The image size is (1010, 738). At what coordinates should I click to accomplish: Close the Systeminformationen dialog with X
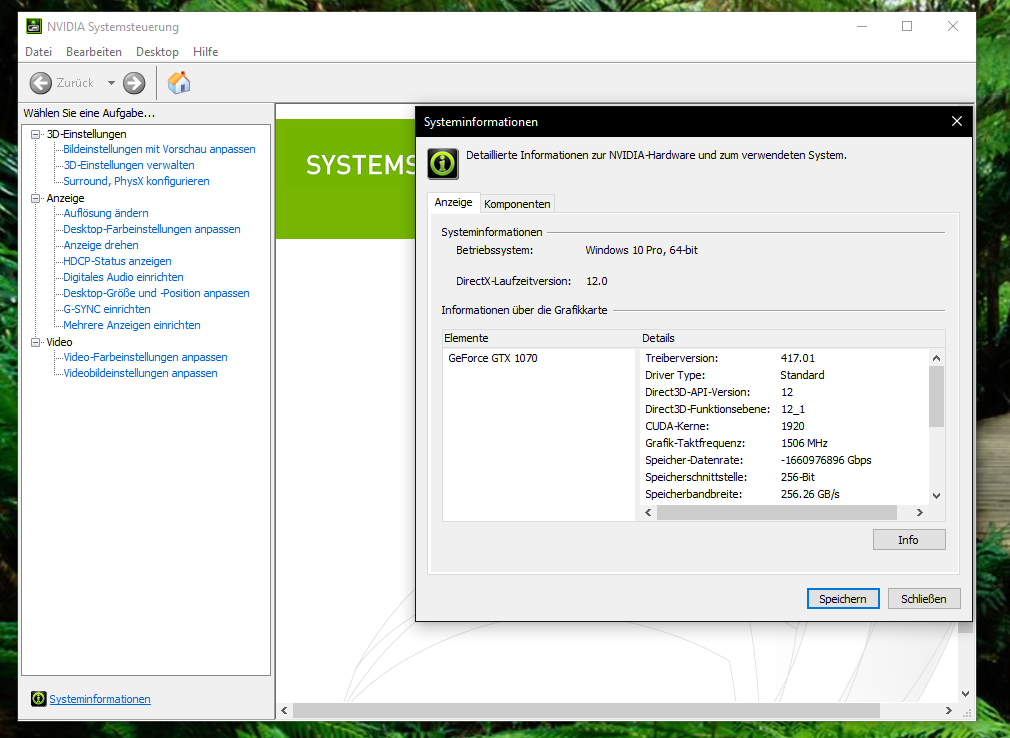[x=957, y=122]
